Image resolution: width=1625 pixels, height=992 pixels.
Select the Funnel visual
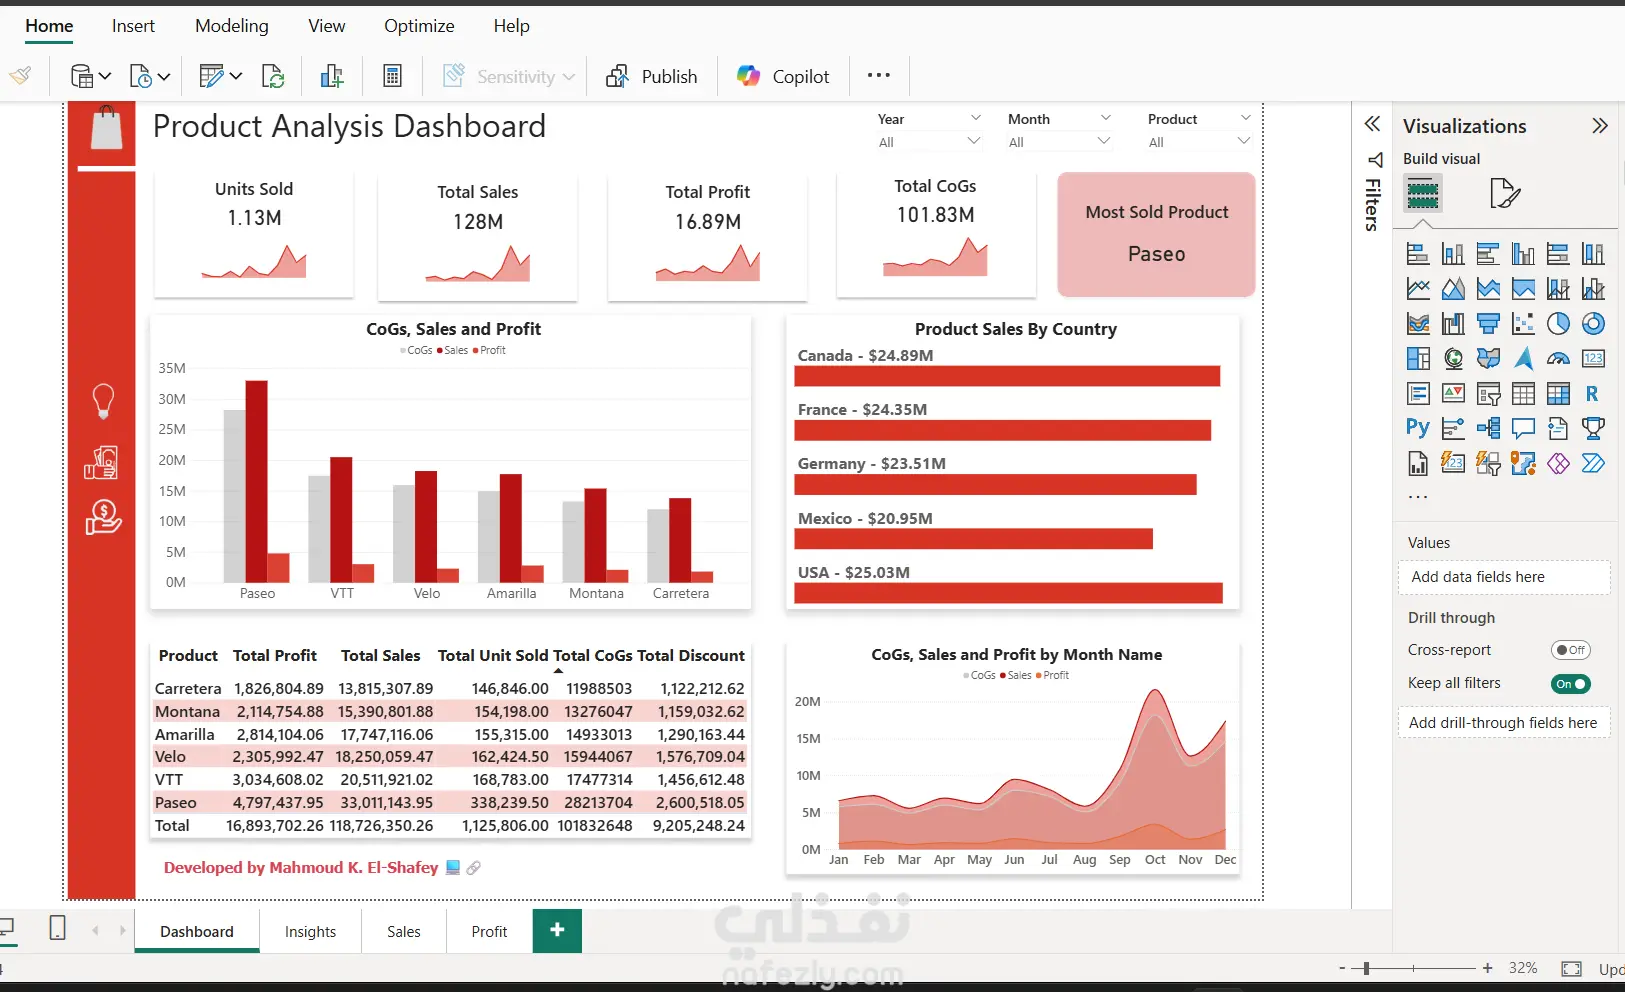1488,324
